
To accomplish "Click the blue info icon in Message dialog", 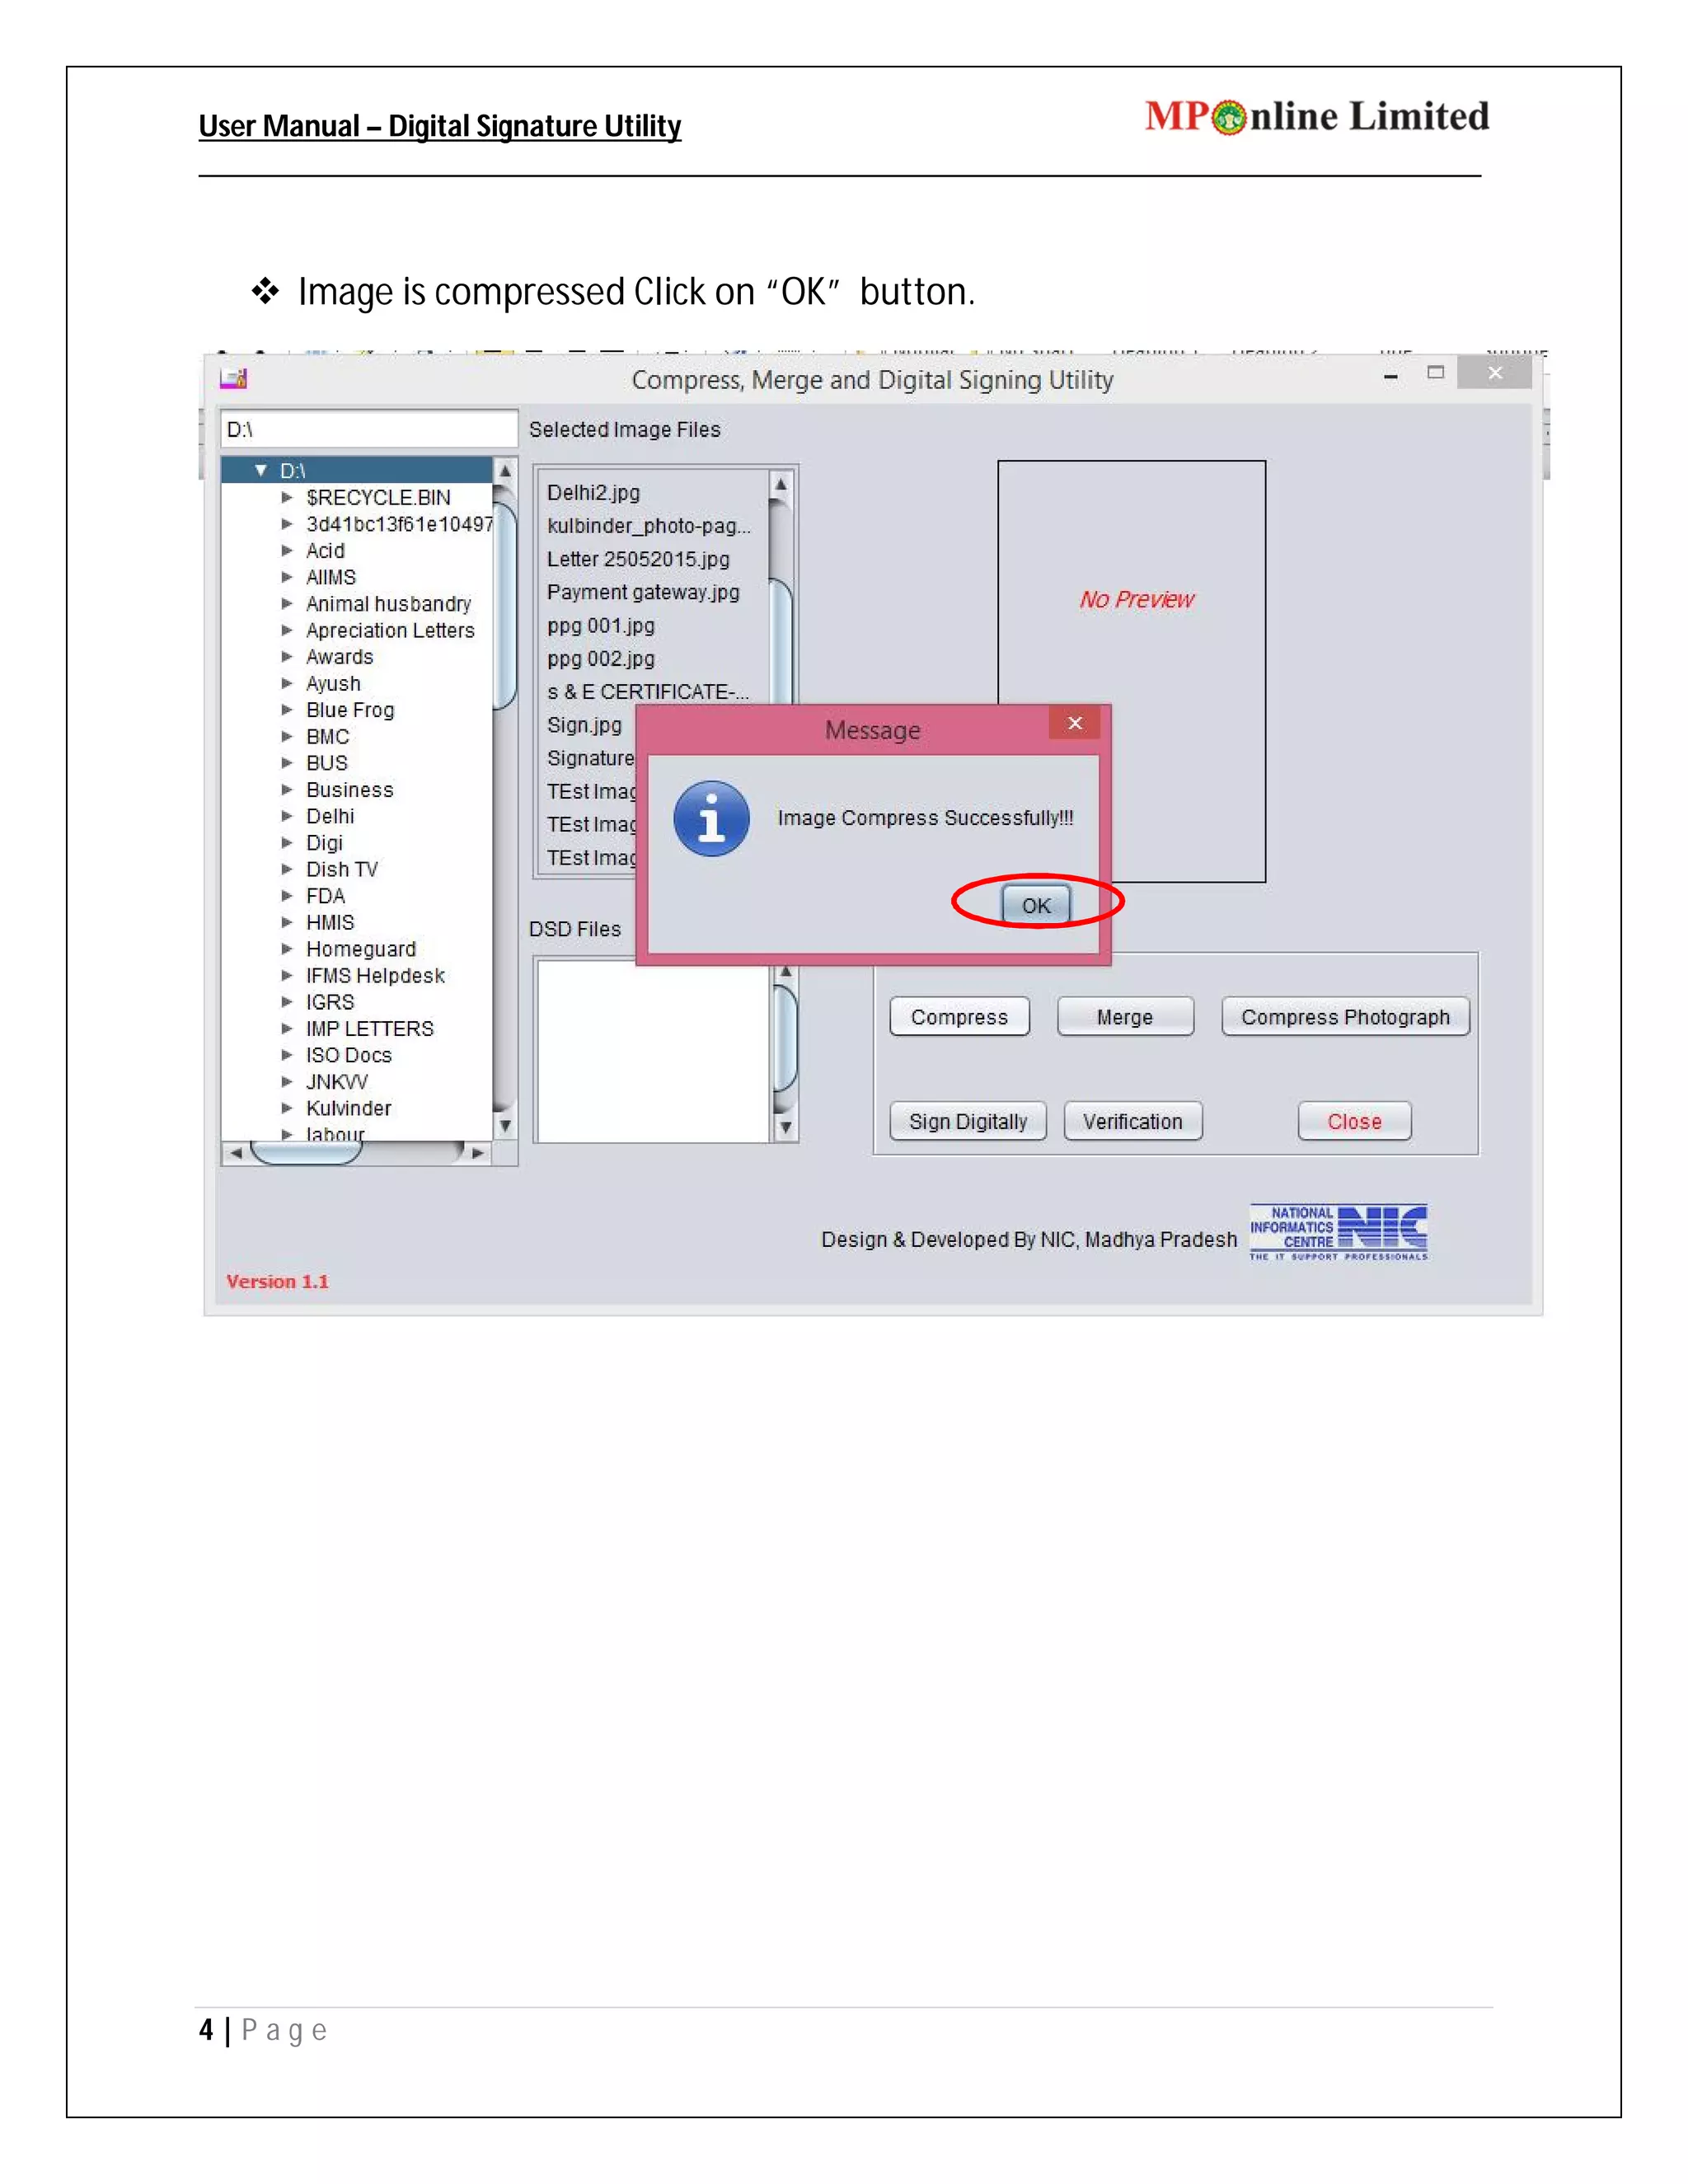I will 711,818.
